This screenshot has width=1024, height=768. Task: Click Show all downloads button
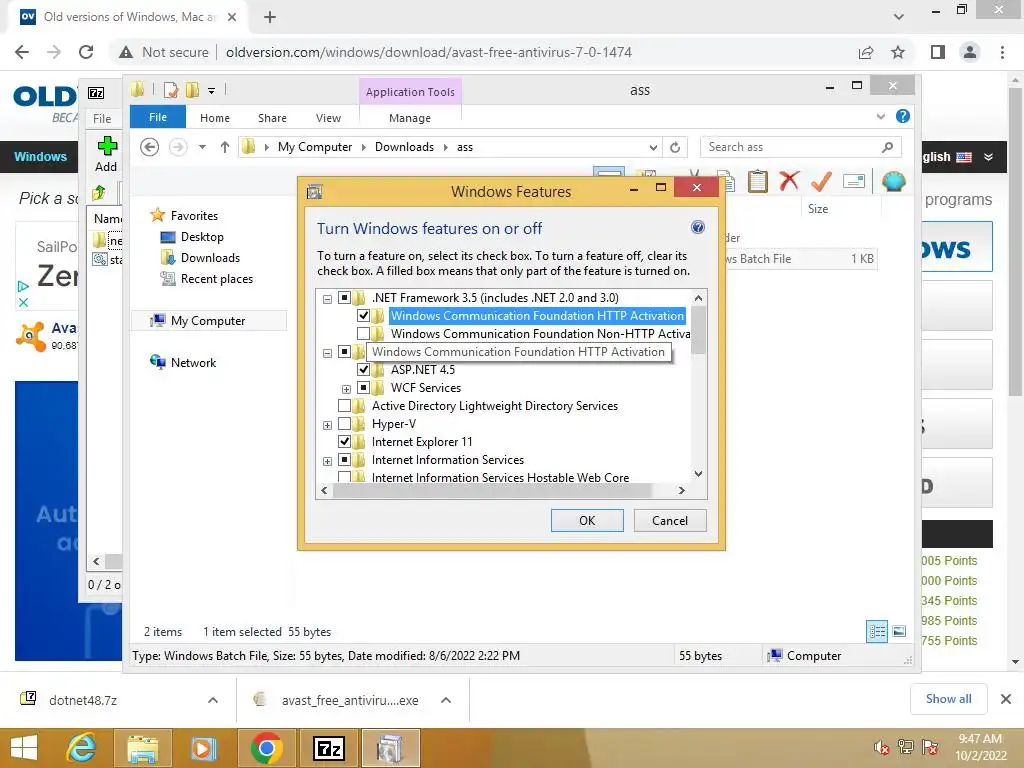[948, 699]
